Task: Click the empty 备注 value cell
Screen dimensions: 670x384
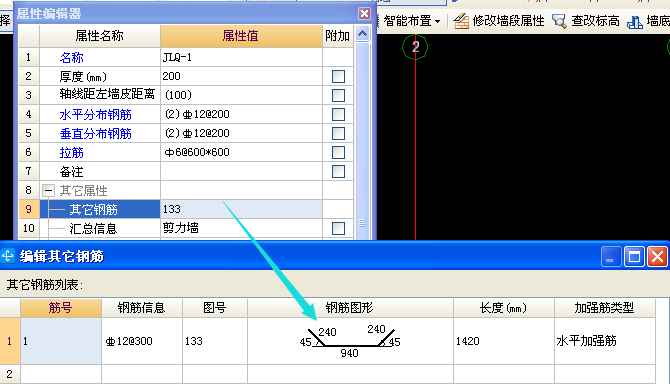Action: point(241,171)
